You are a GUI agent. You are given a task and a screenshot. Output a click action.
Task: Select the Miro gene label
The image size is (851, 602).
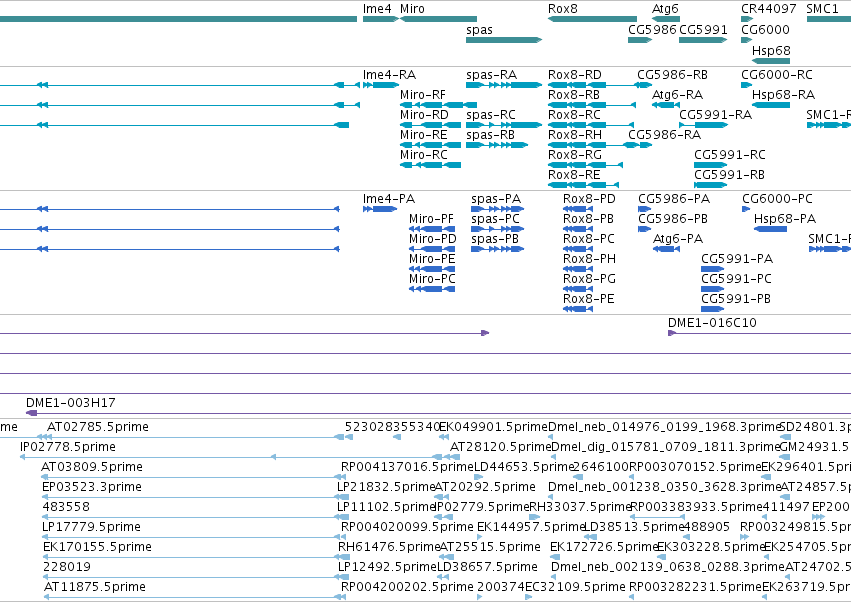412,9
